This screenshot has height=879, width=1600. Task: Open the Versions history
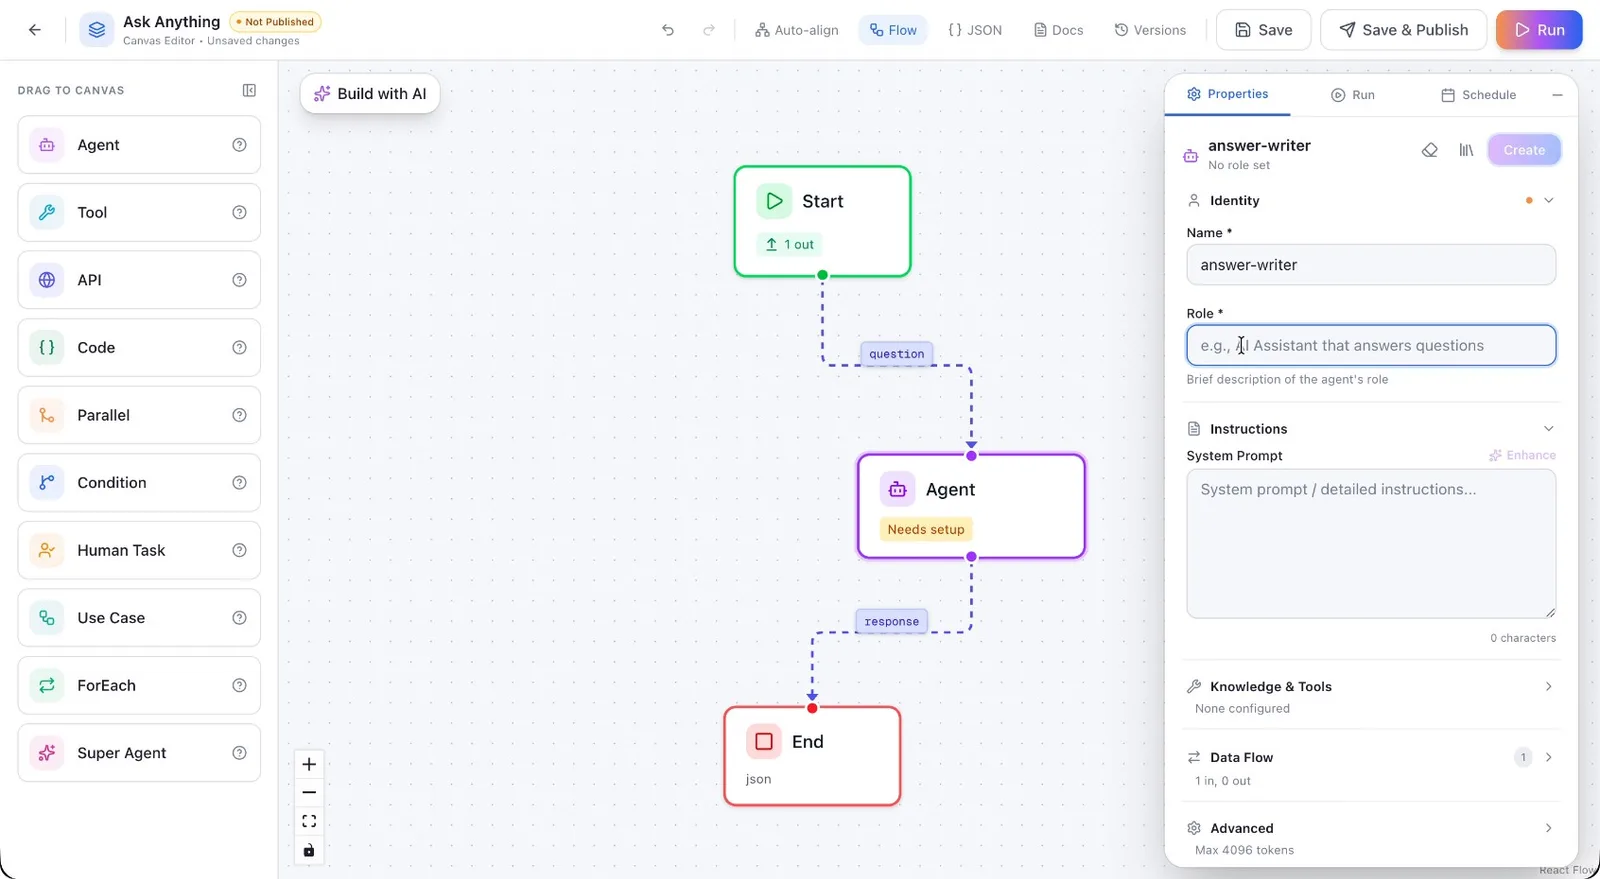1150,30
